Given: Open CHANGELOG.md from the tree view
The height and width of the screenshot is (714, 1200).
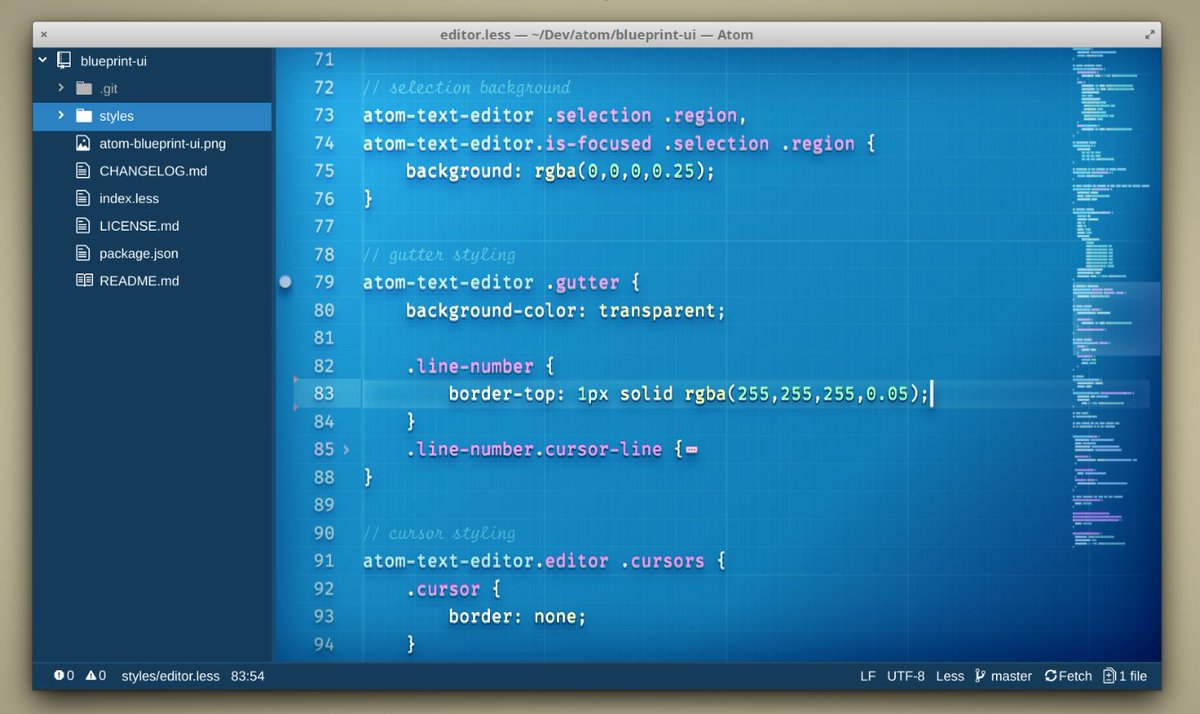Looking at the screenshot, I should pyautogui.click(x=153, y=171).
